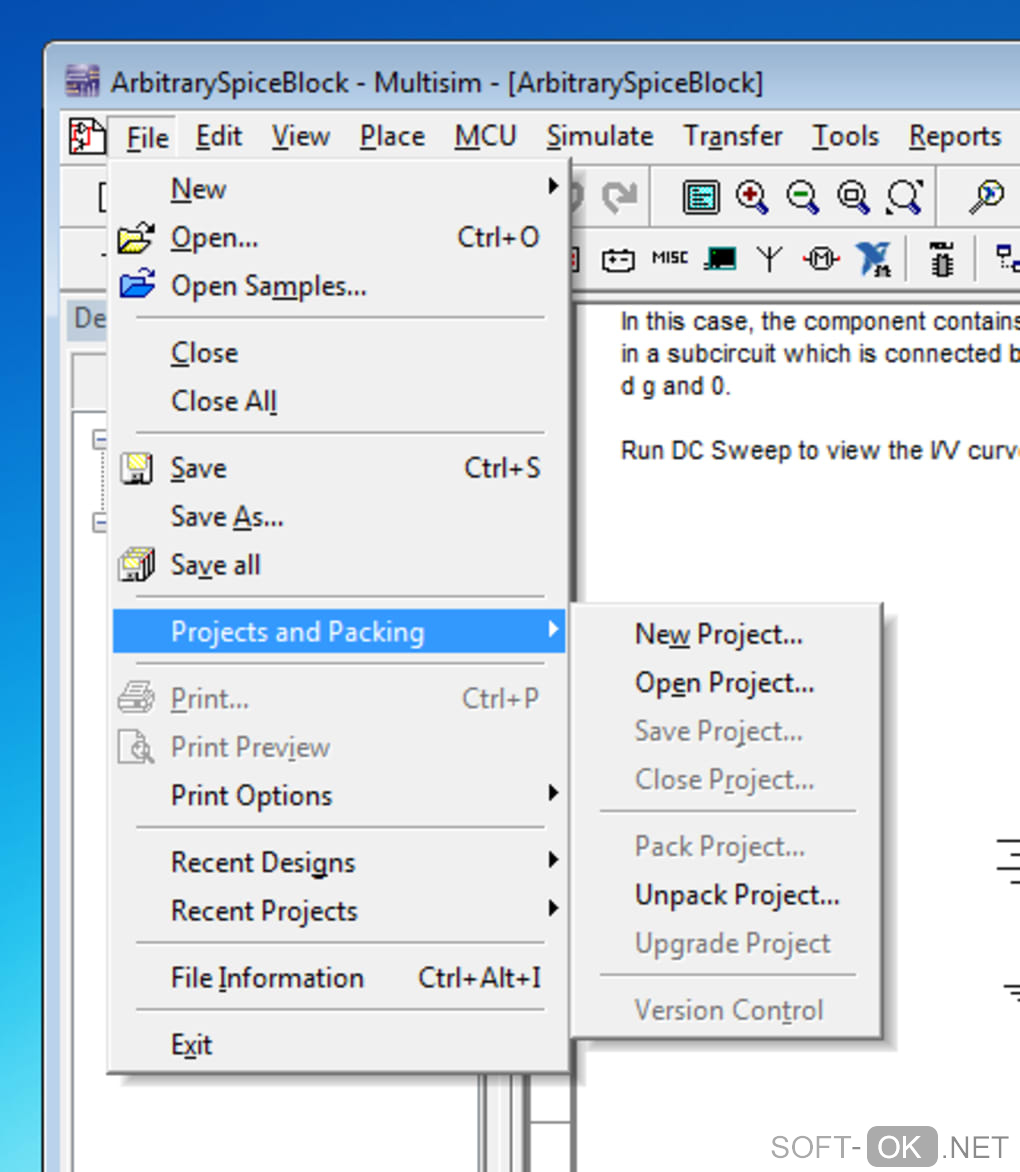
Task: Click the Zoom In magnifier icon
Action: [x=751, y=197]
